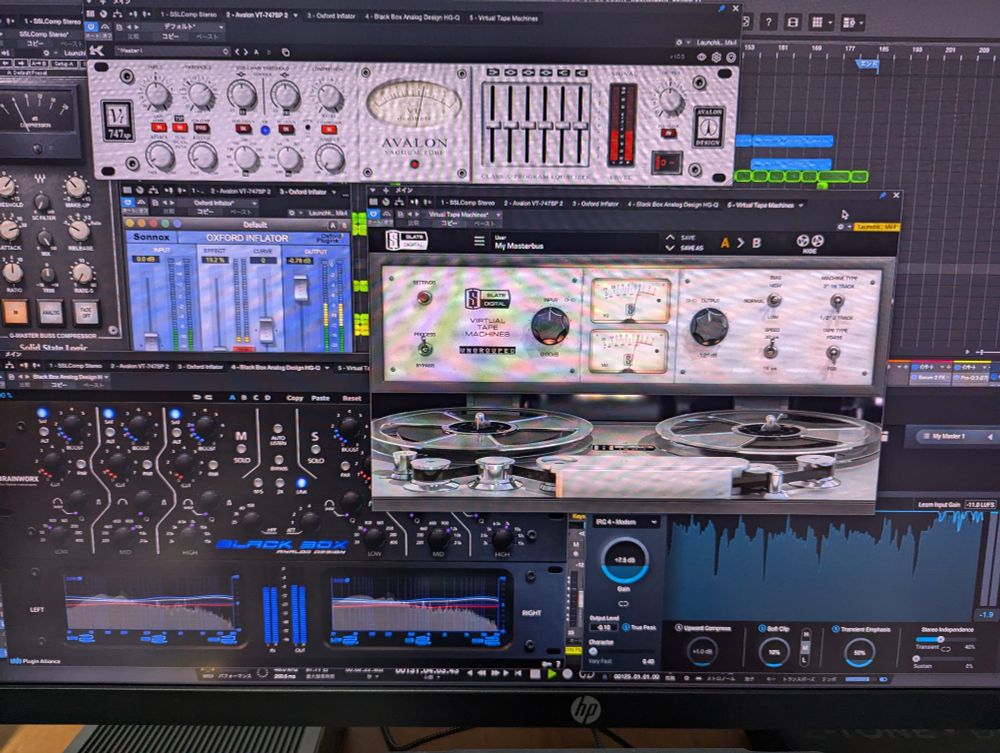Select setting A in Black Box HG-Q
Viewport: 1000px width, 753px height.
click(232, 397)
